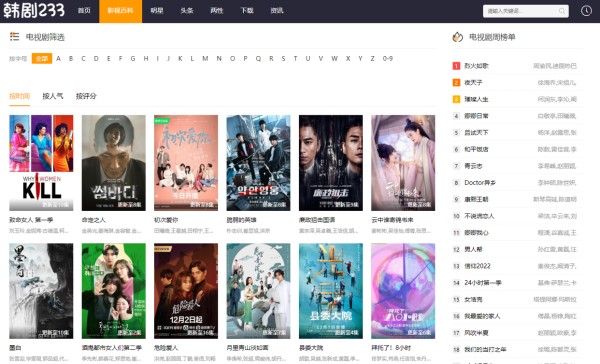The height and width of the screenshot is (364, 600).
Task: Filter dramas by letter Q
Action: pyautogui.click(x=258, y=59)
